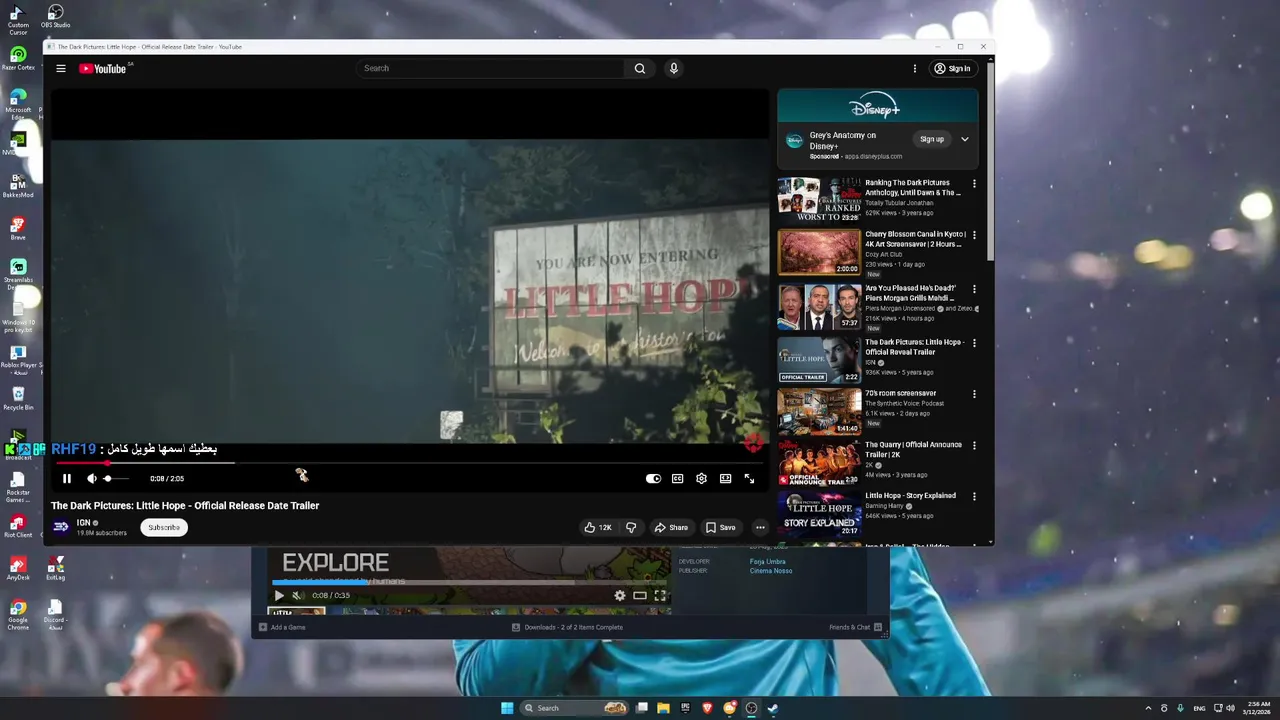The width and height of the screenshot is (1280, 720).
Task: Share the Little Hope trailer
Action: (671, 527)
